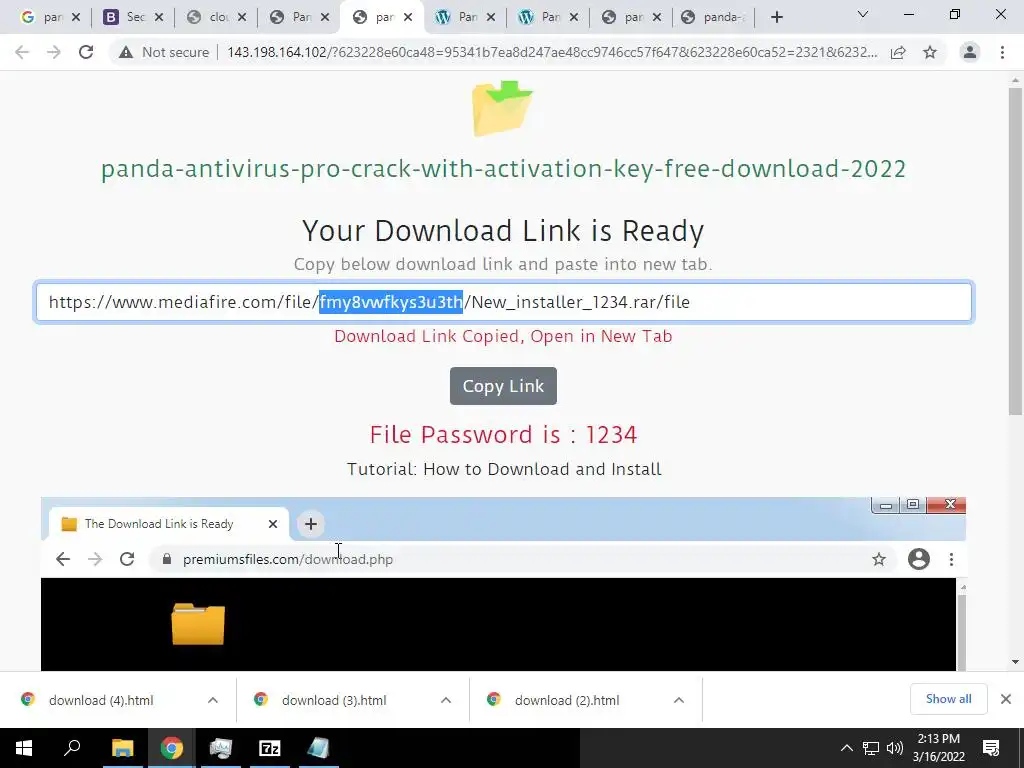
Task: Click the share page icon in address bar
Action: (x=898, y=52)
